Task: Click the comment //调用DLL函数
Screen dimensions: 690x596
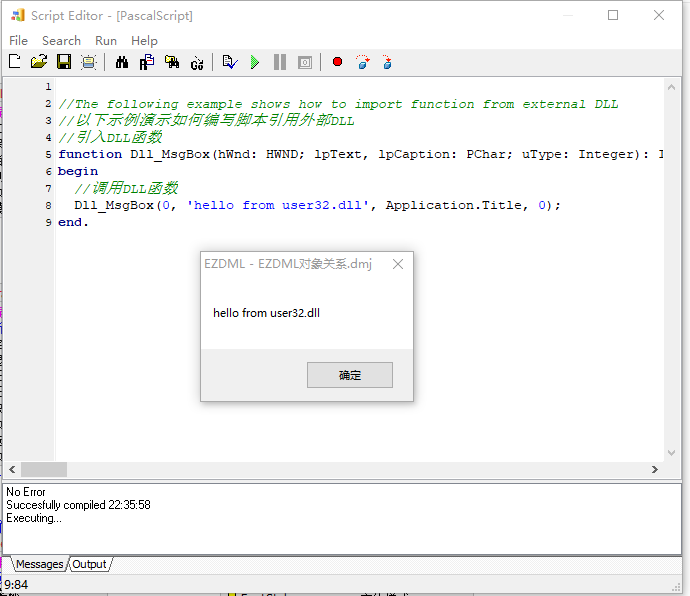Action: 126,188
